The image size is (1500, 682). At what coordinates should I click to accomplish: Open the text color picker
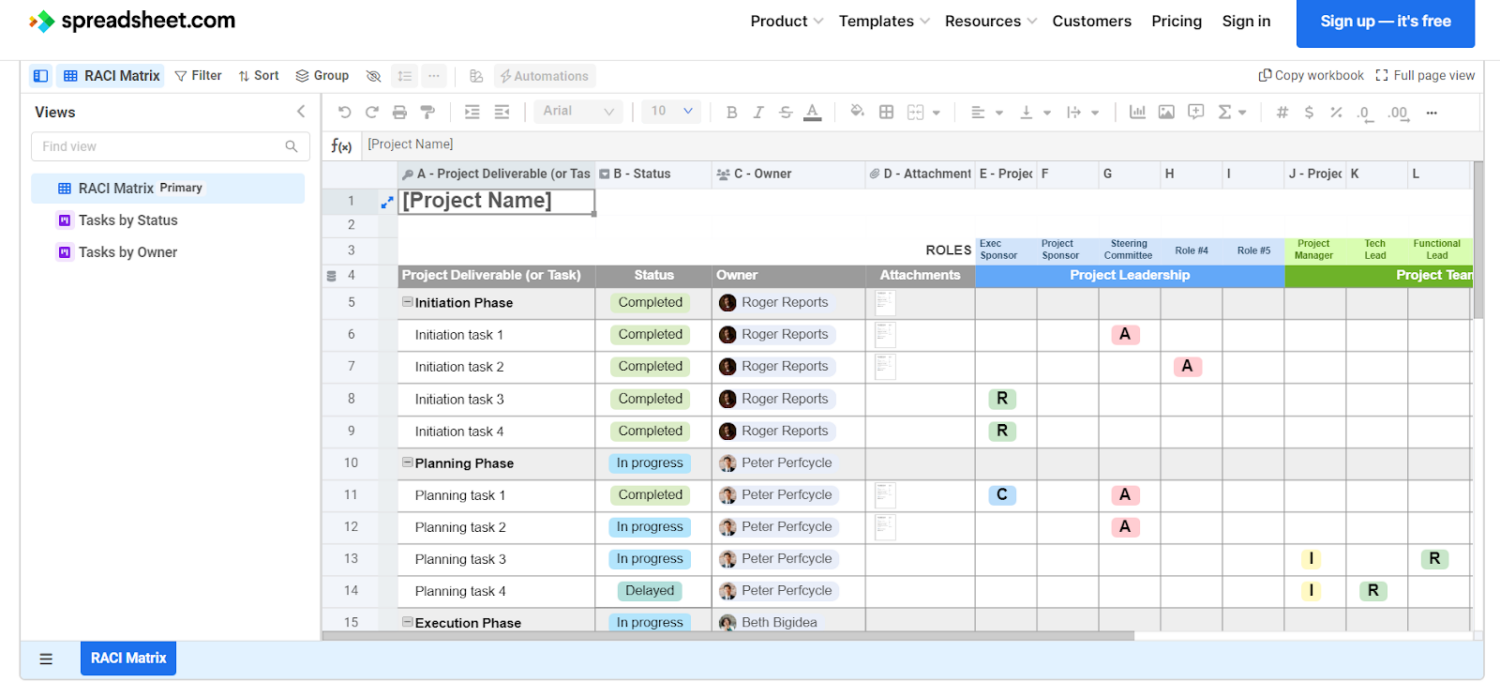pyautogui.click(x=813, y=112)
